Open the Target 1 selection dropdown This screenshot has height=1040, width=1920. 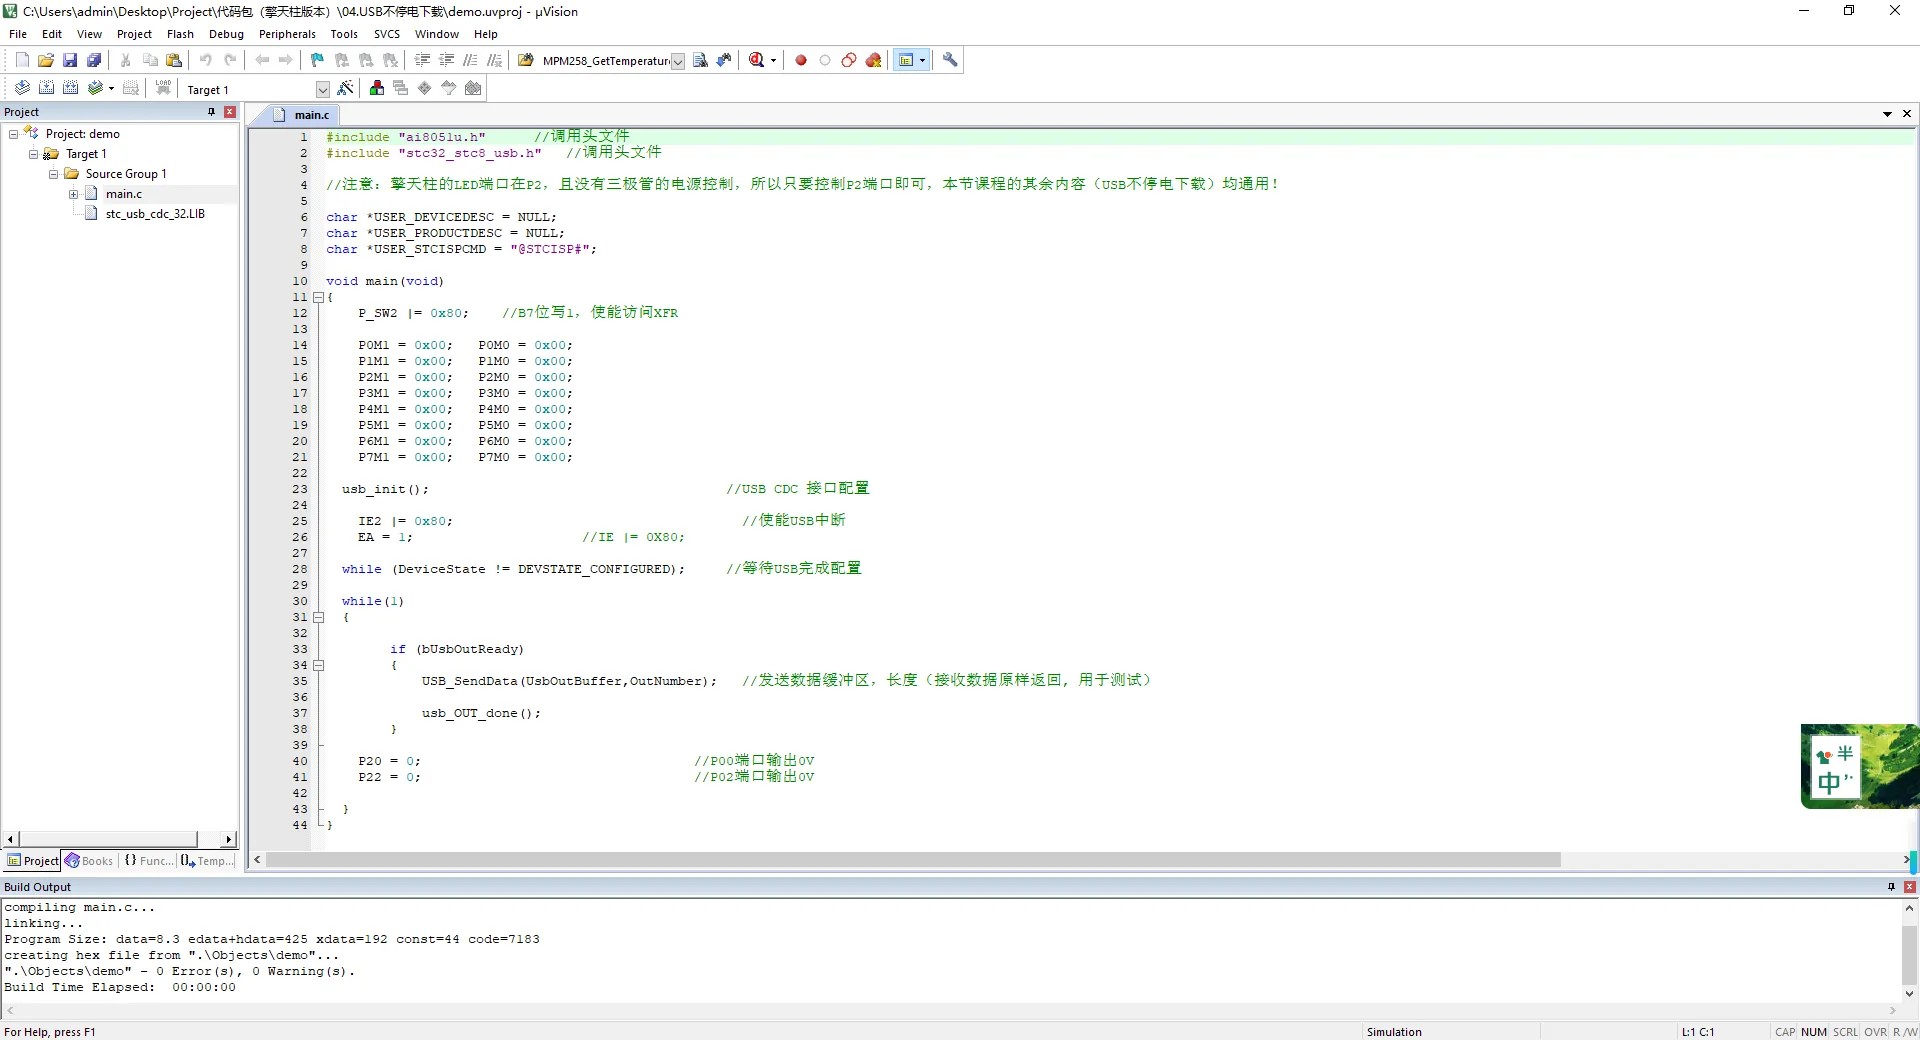[x=322, y=89]
